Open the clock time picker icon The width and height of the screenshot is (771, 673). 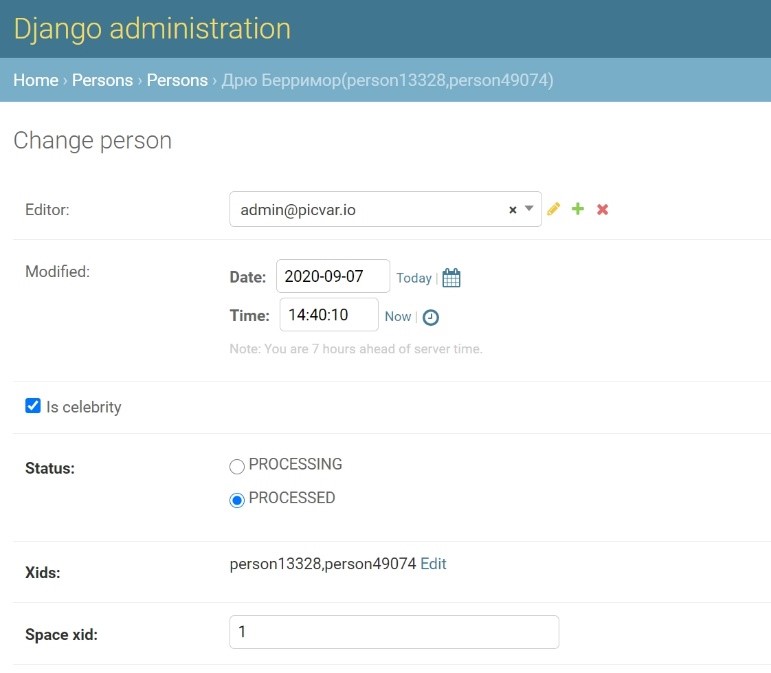431,317
